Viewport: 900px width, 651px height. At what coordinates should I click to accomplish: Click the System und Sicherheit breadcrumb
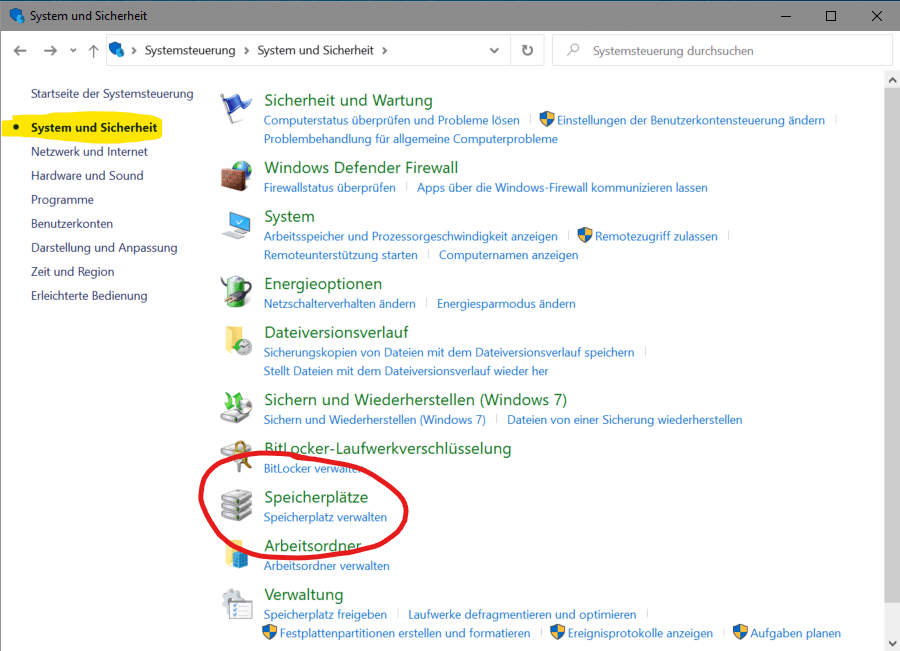pos(315,51)
